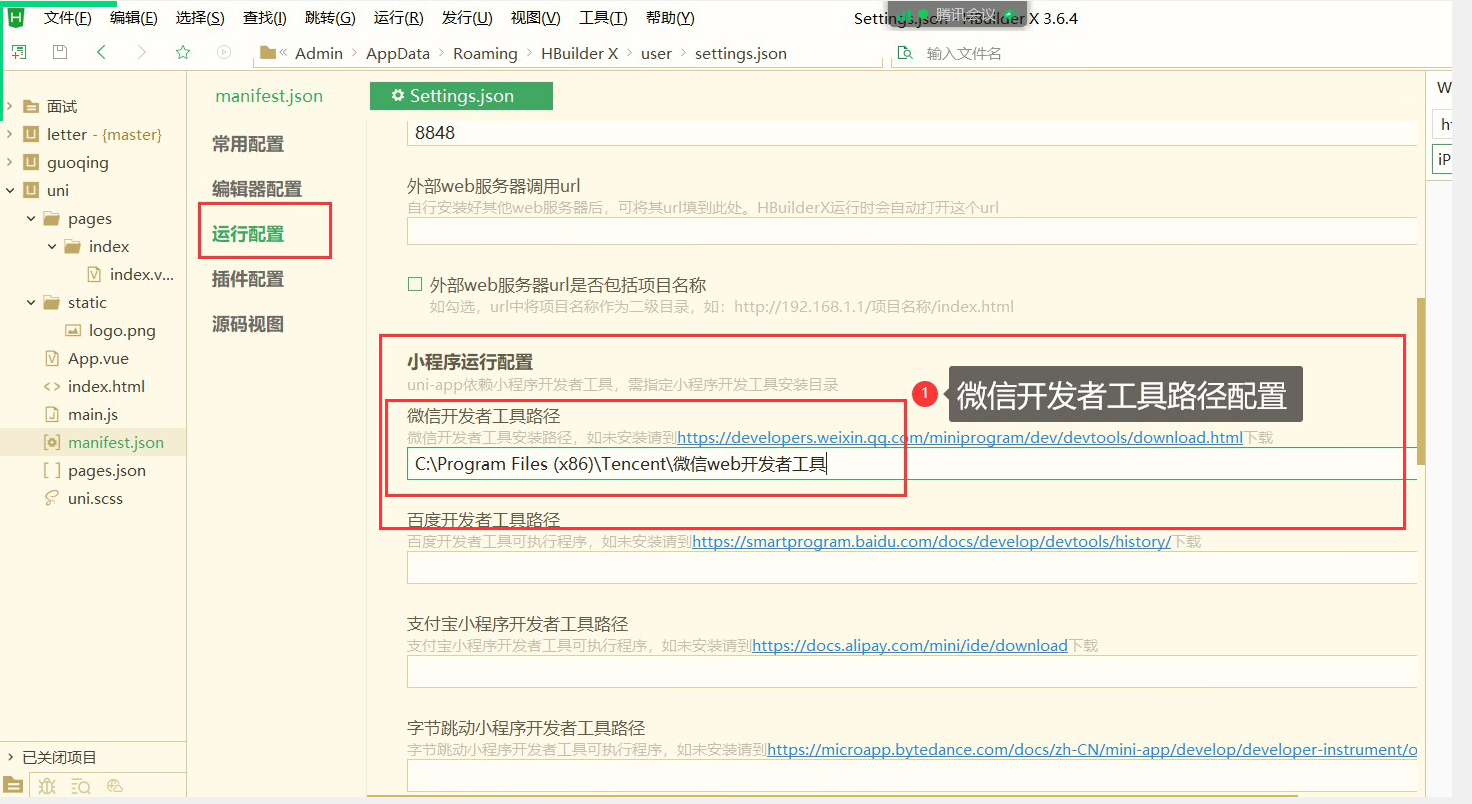Open the project manager folder icon at bottom-left
1472x804 pixels.
(12, 785)
